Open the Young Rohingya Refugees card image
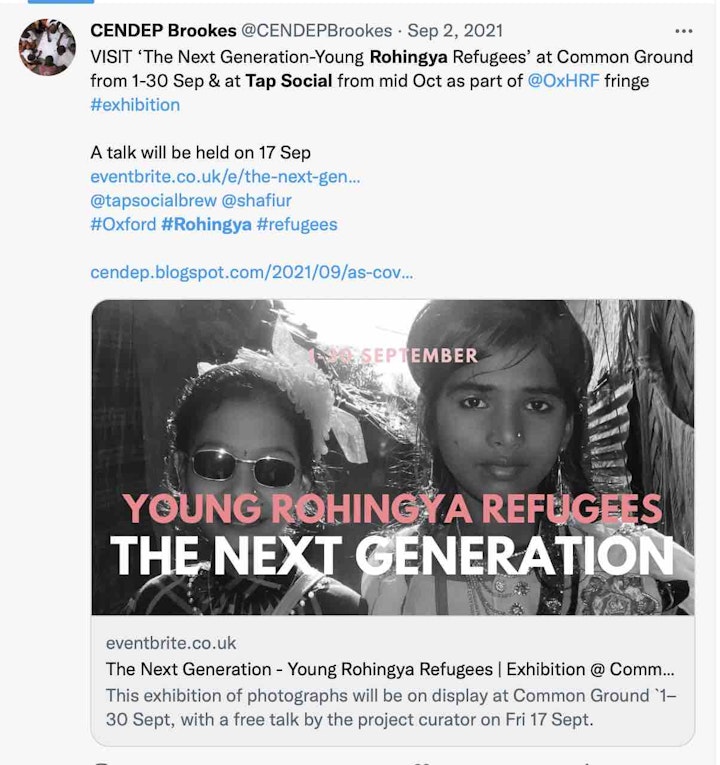This screenshot has height=765, width=720. pos(392,457)
